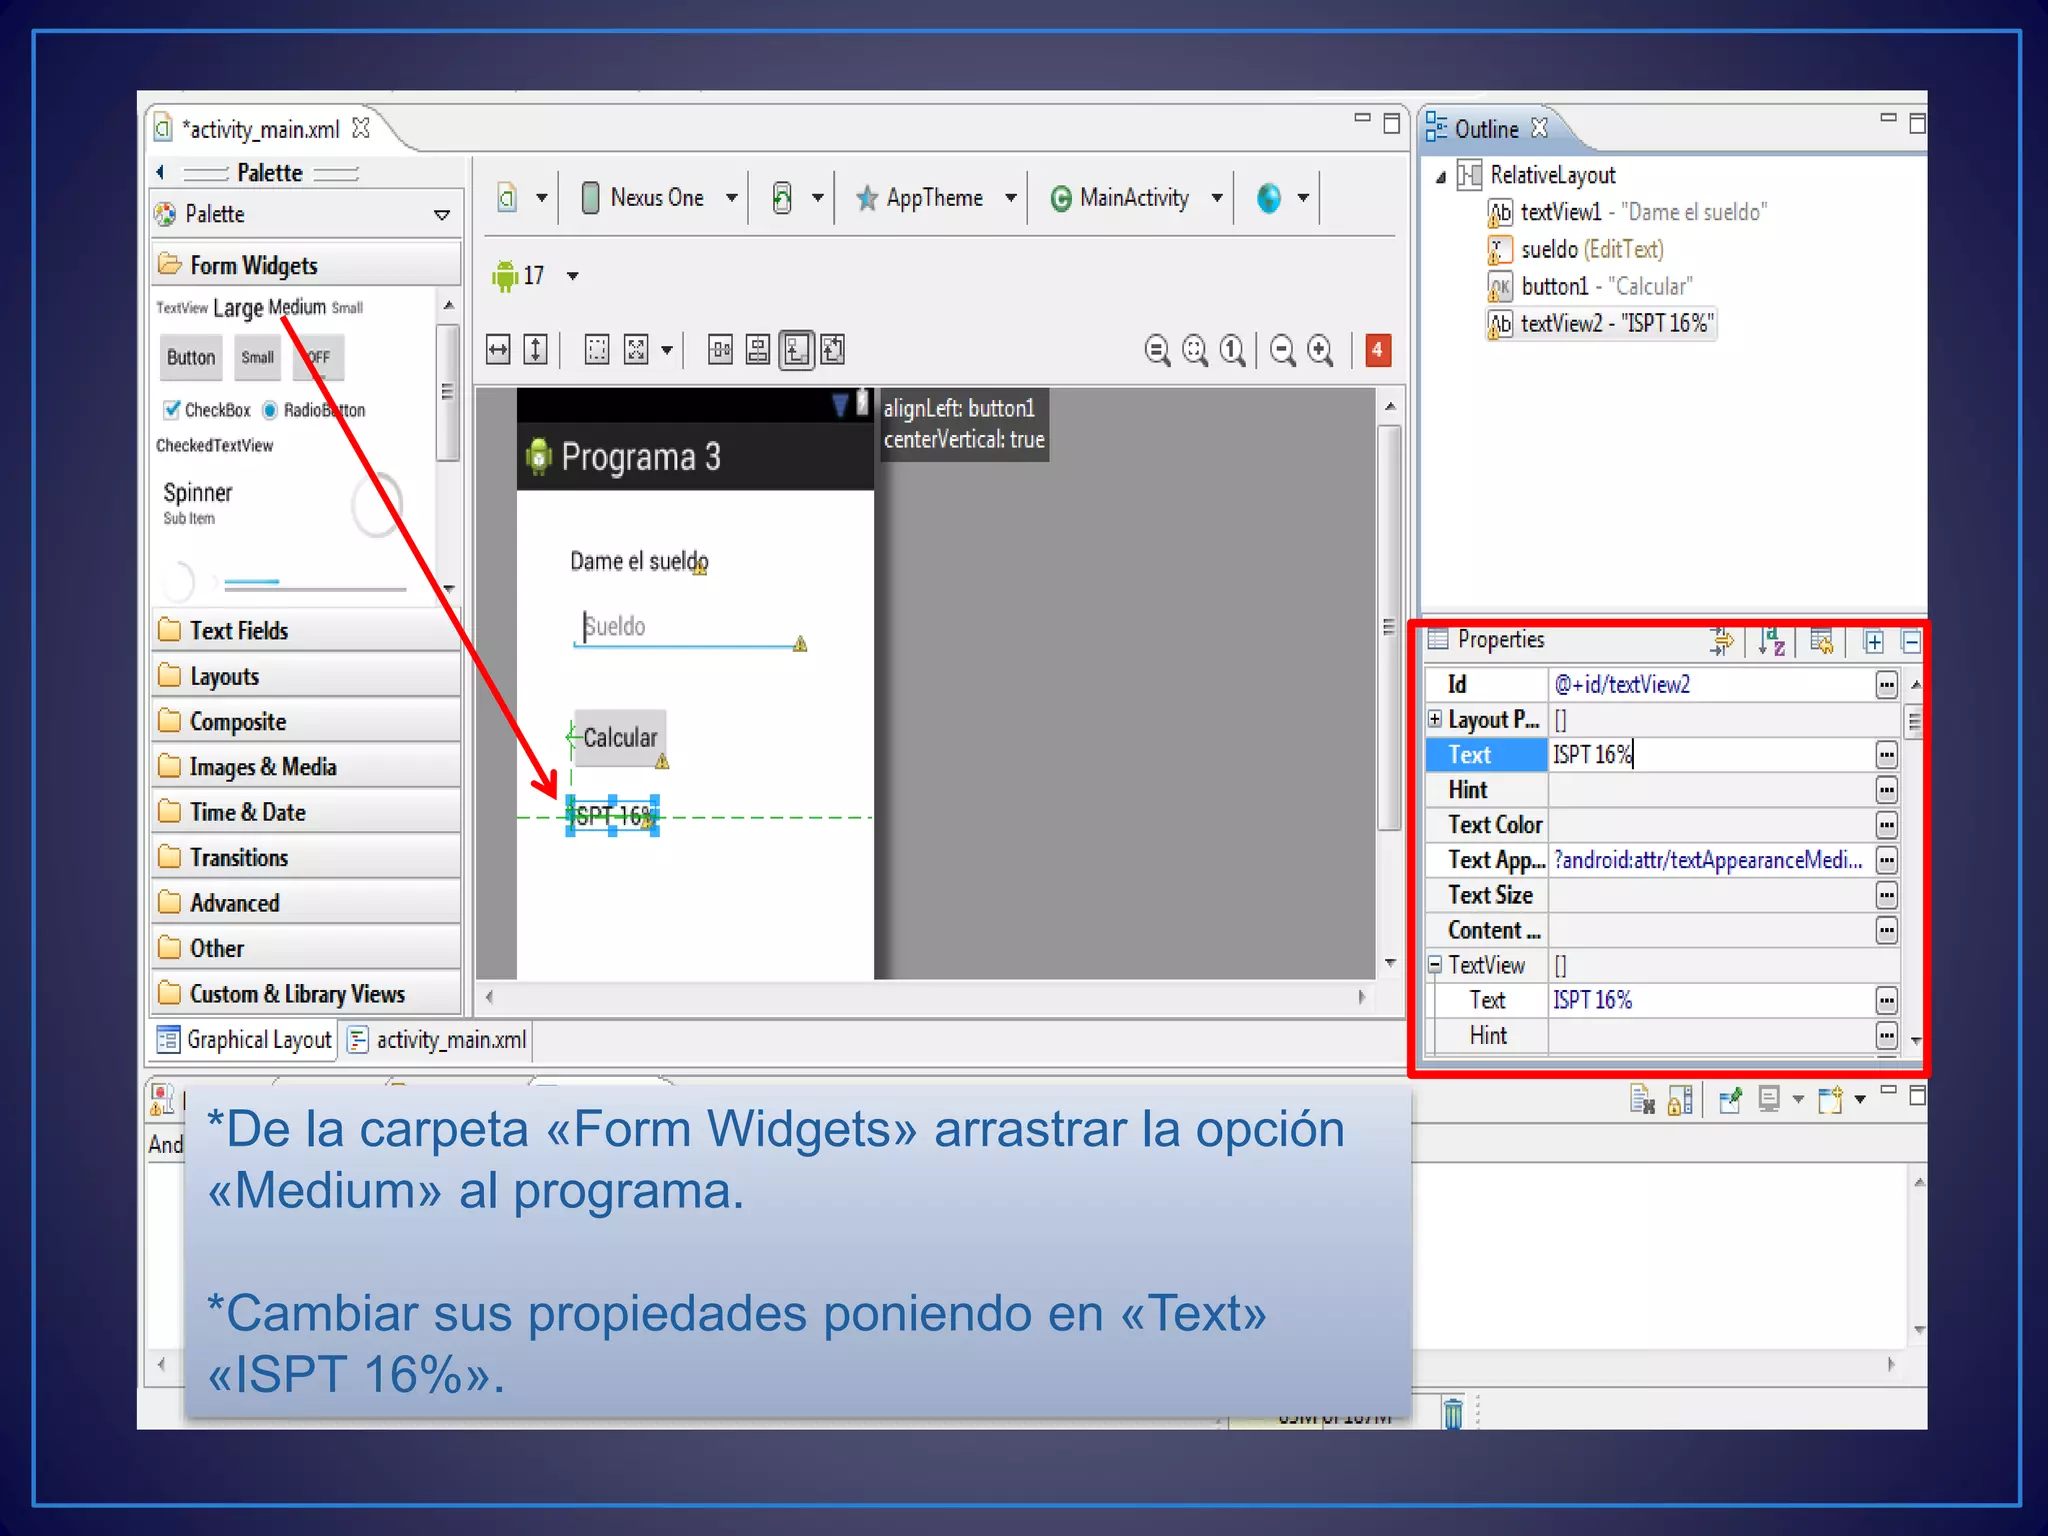Screen dimensions: 2048x1536
Task: Zoom out the layout canvas
Action: (x=1283, y=350)
